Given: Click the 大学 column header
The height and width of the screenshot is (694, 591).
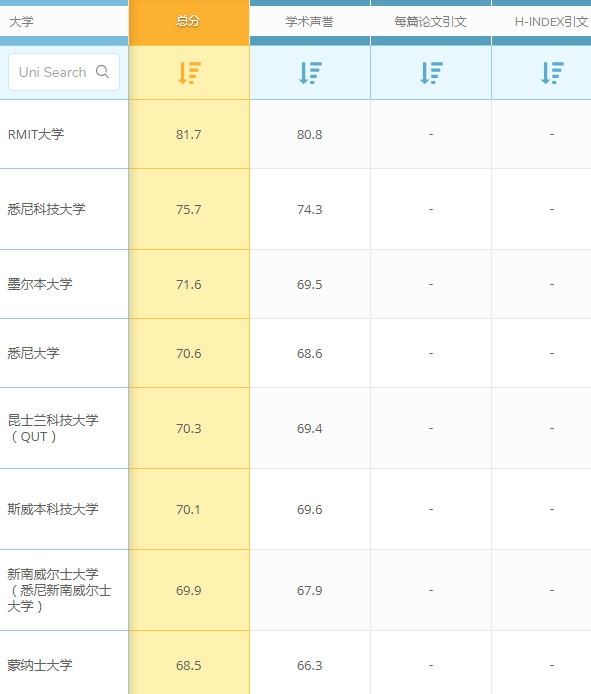Looking at the screenshot, I should coord(21,21).
